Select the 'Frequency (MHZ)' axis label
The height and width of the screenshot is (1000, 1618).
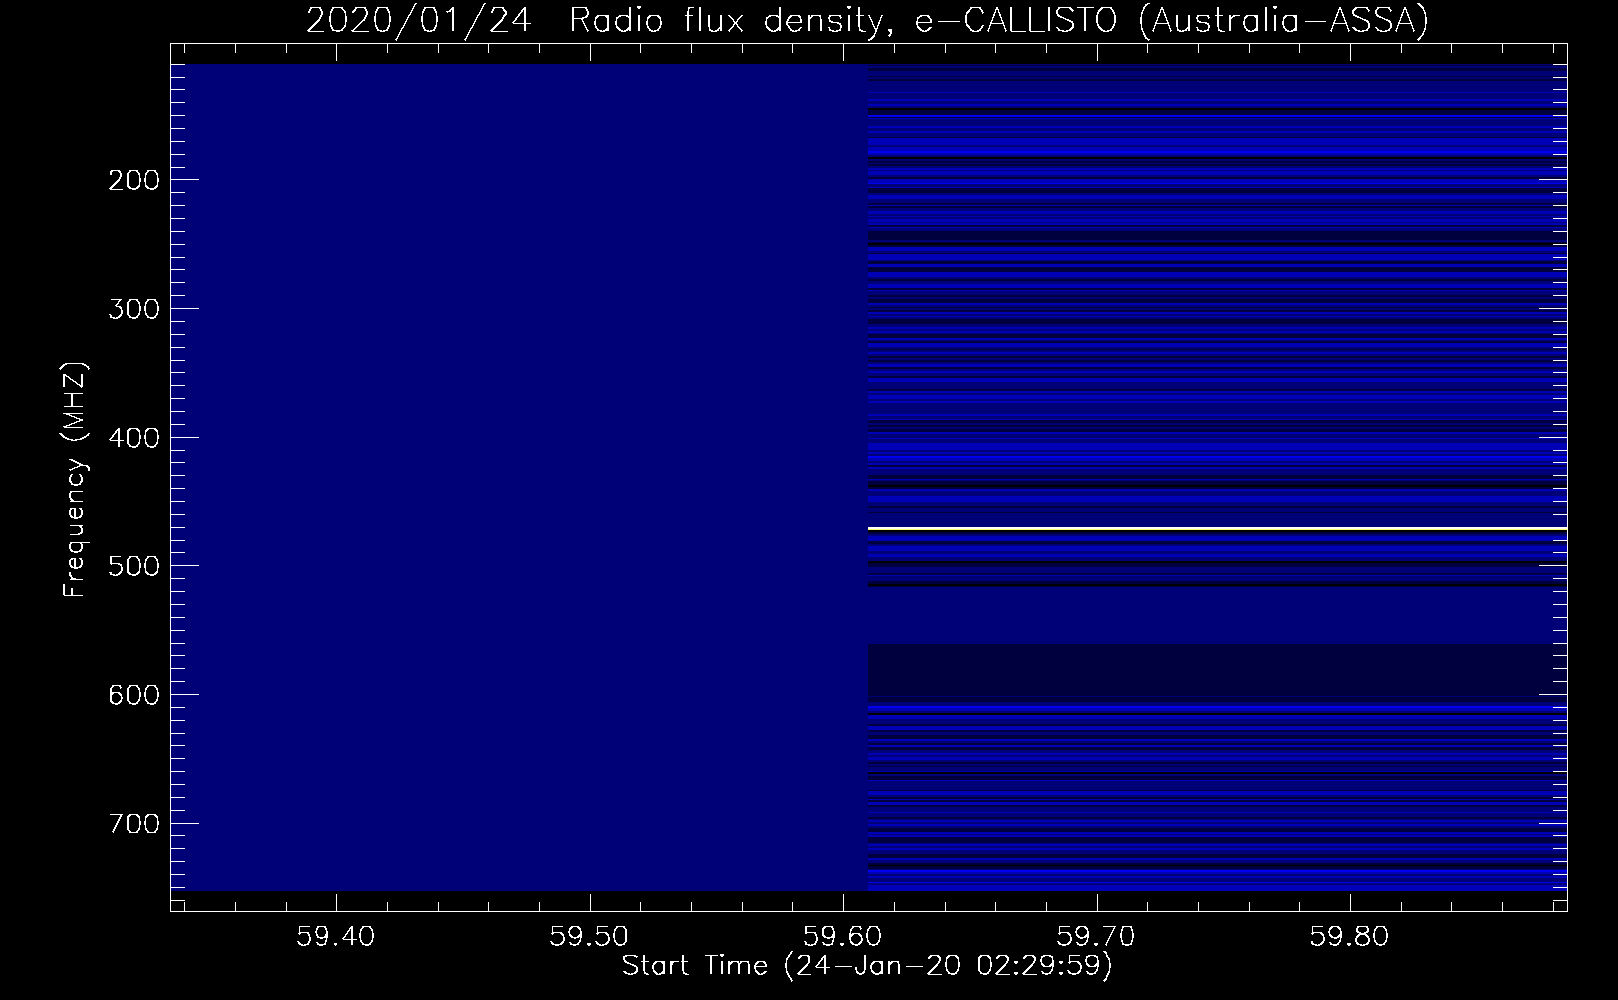point(75,480)
